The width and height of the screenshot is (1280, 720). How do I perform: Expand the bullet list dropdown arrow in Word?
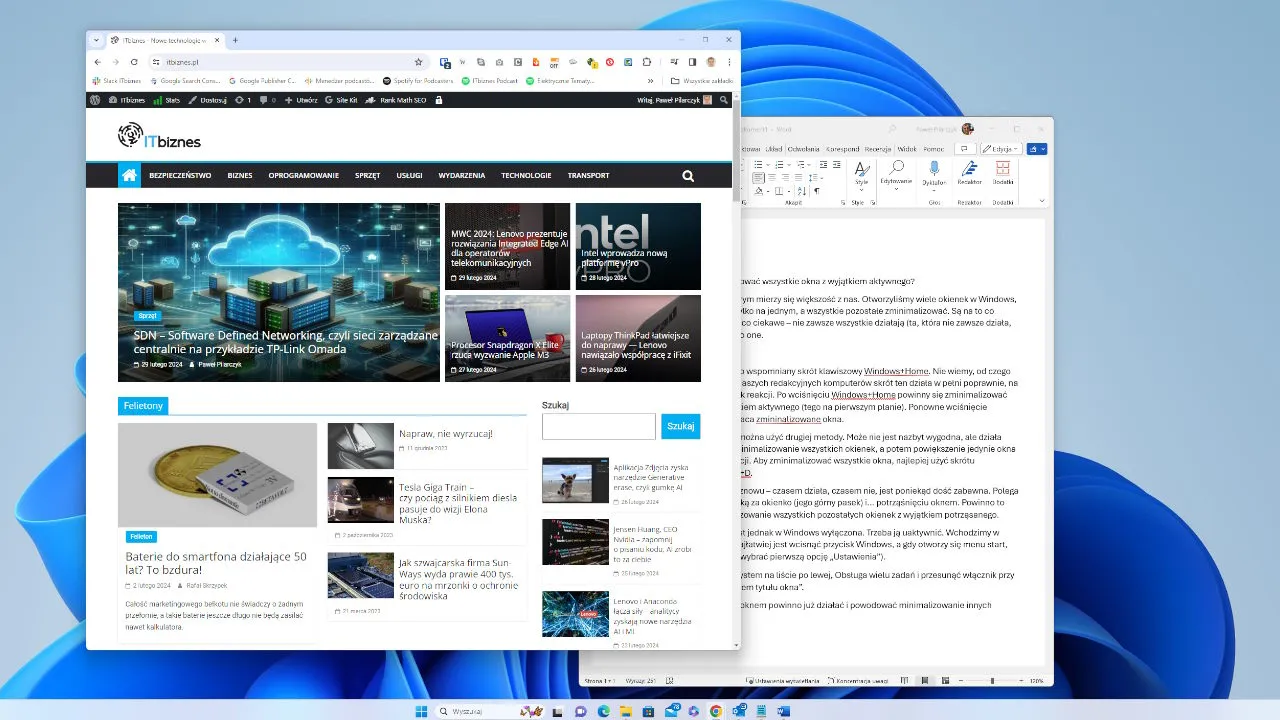(768, 164)
